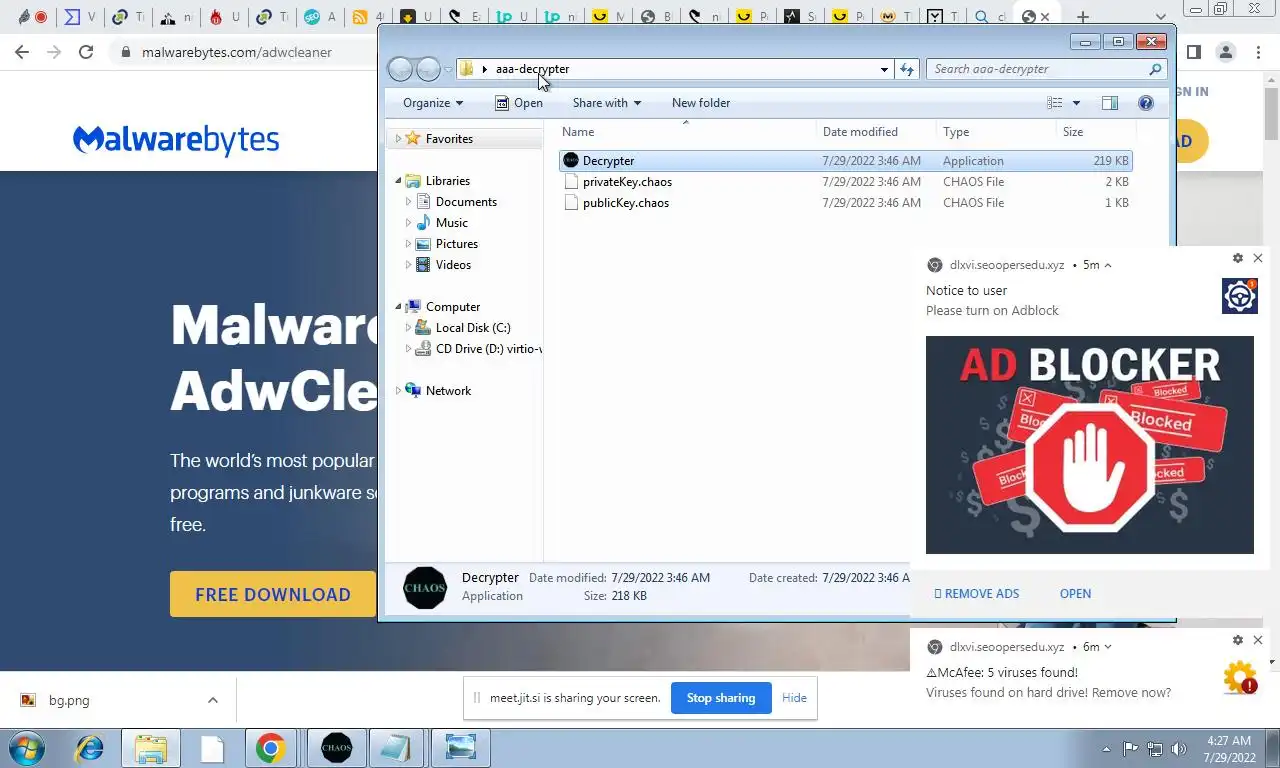Open the Chrome three-dot menu
This screenshot has height=768, width=1280.
(x=1259, y=52)
